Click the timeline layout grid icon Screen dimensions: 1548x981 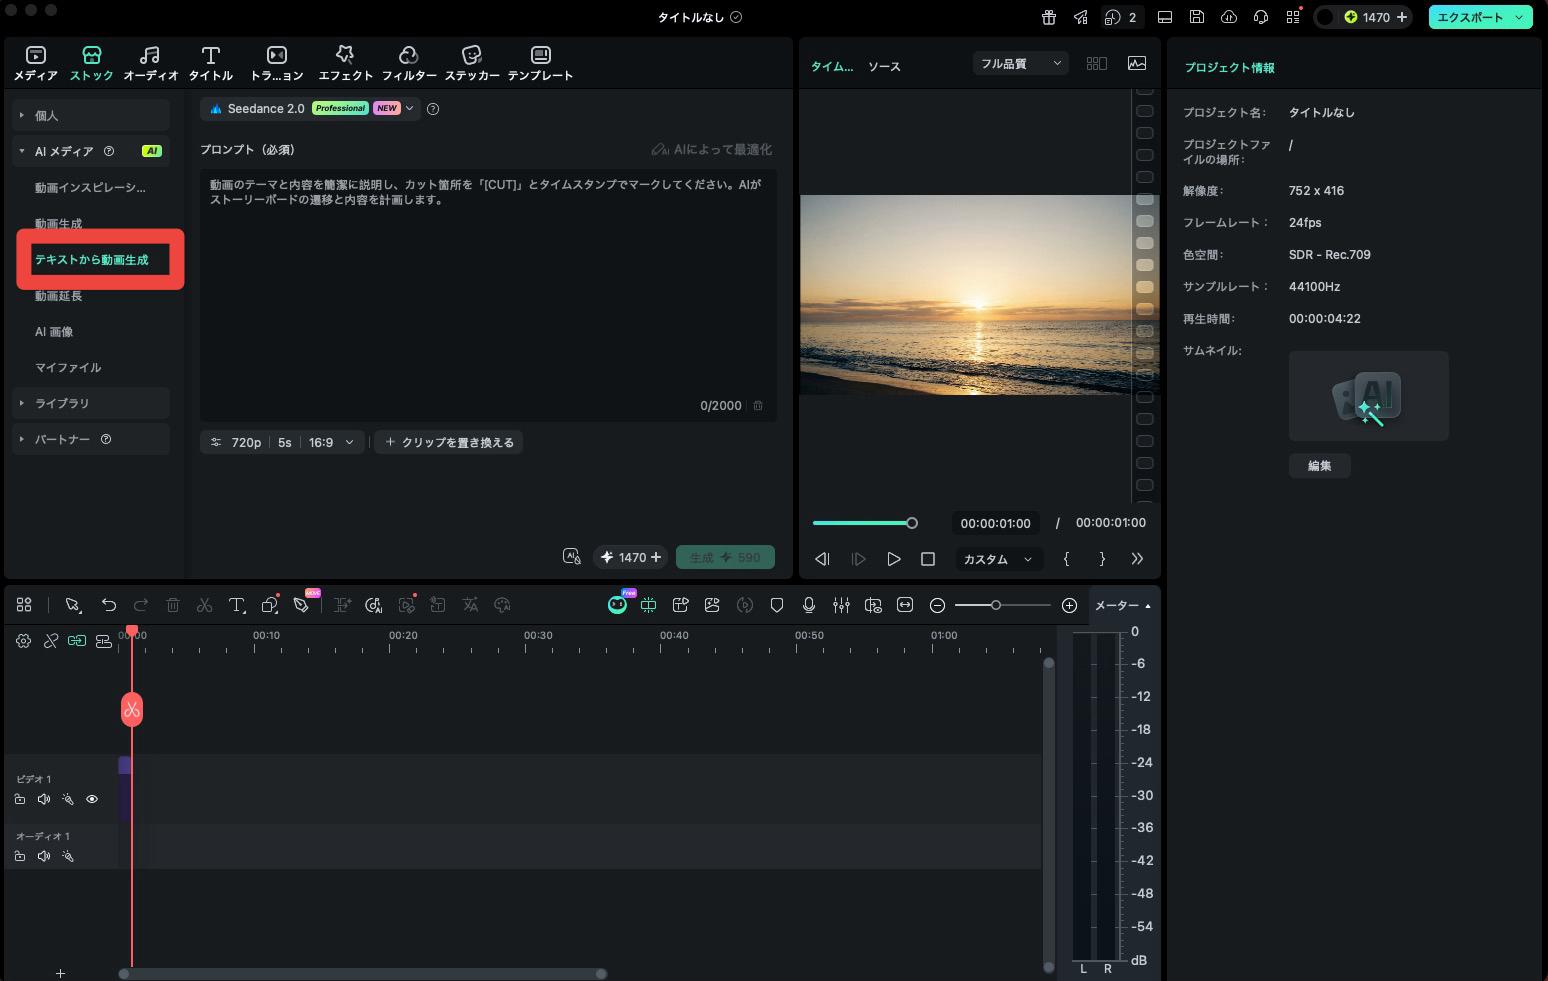(24, 605)
